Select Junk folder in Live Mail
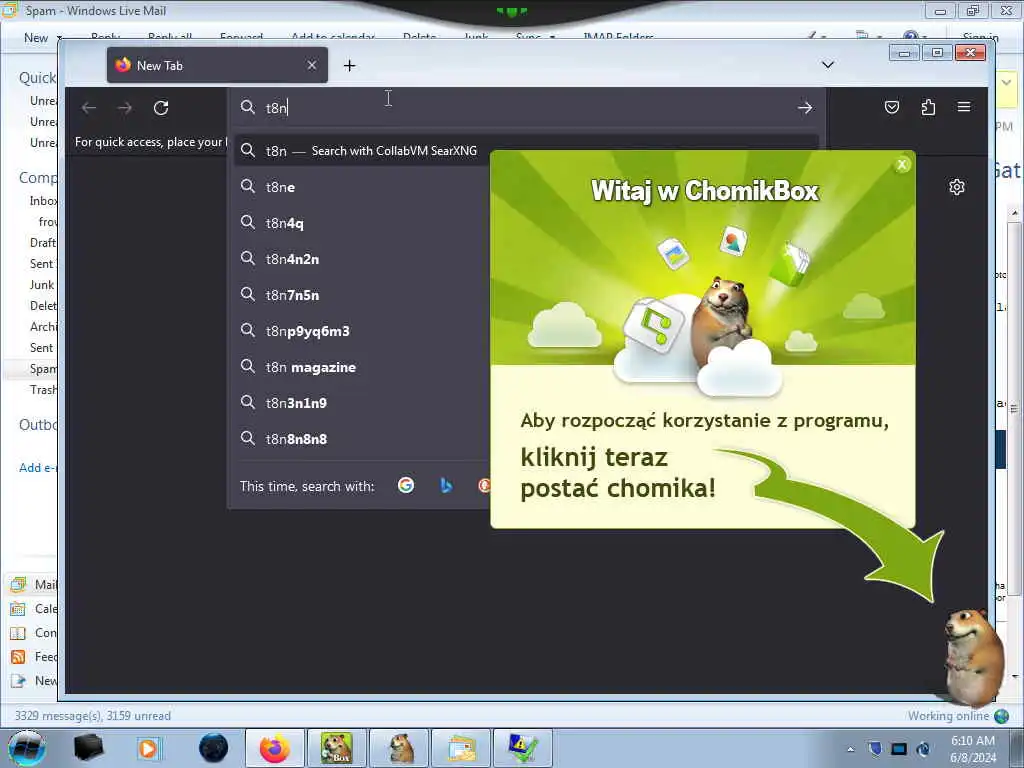1024x768 pixels. [42, 285]
